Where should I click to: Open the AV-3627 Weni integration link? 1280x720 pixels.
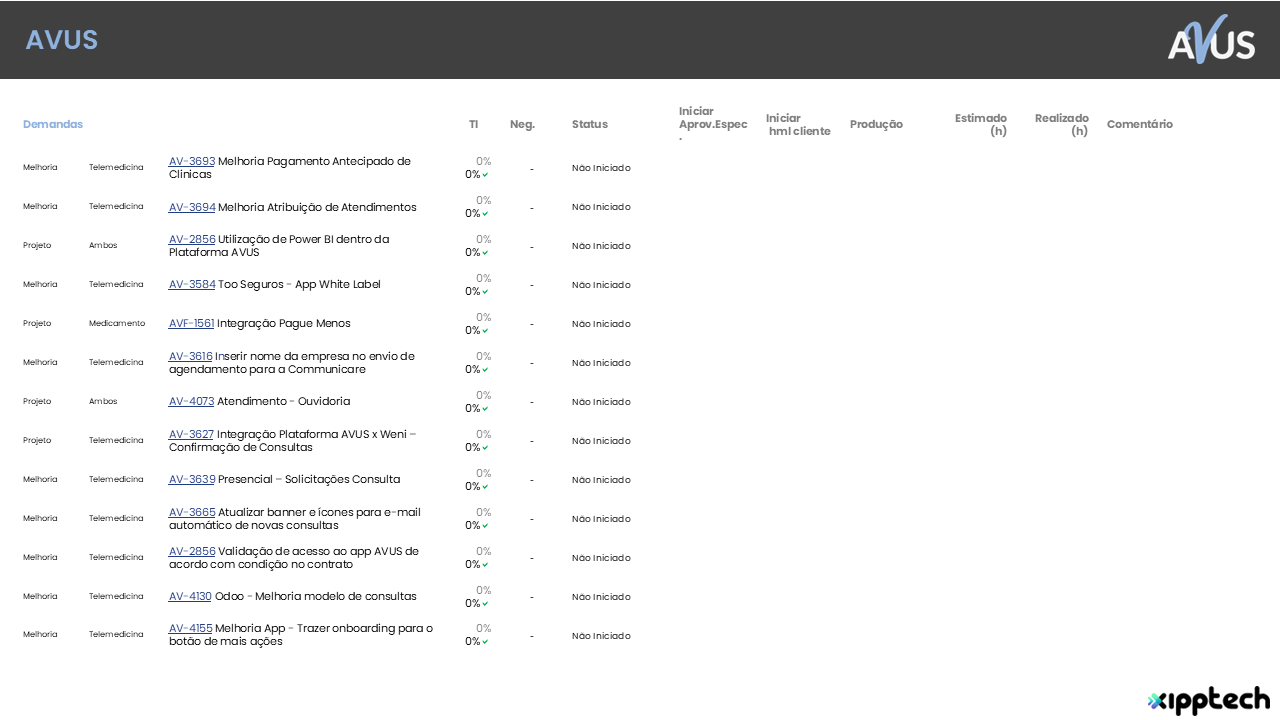[x=192, y=434]
